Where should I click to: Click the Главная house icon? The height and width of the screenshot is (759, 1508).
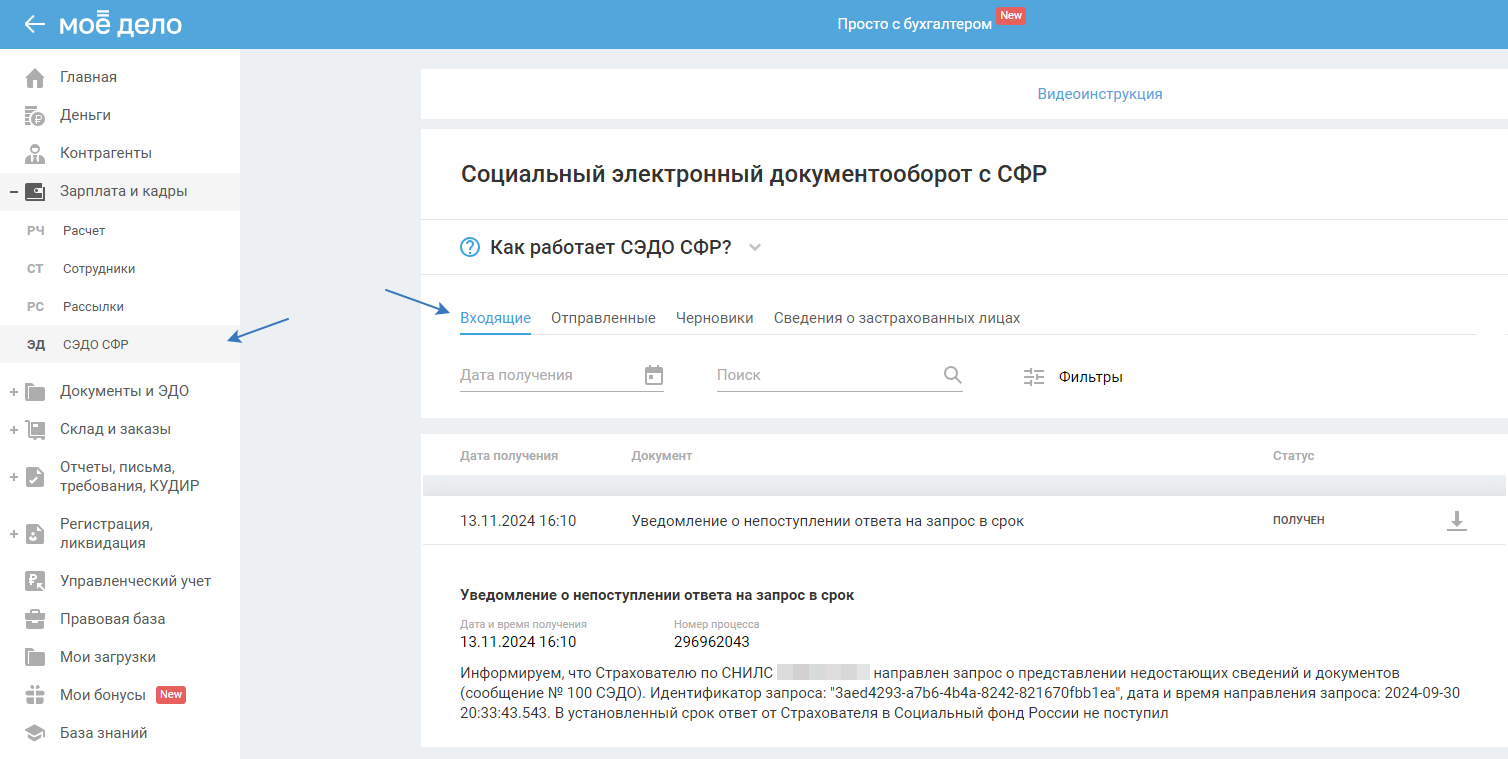pos(35,77)
